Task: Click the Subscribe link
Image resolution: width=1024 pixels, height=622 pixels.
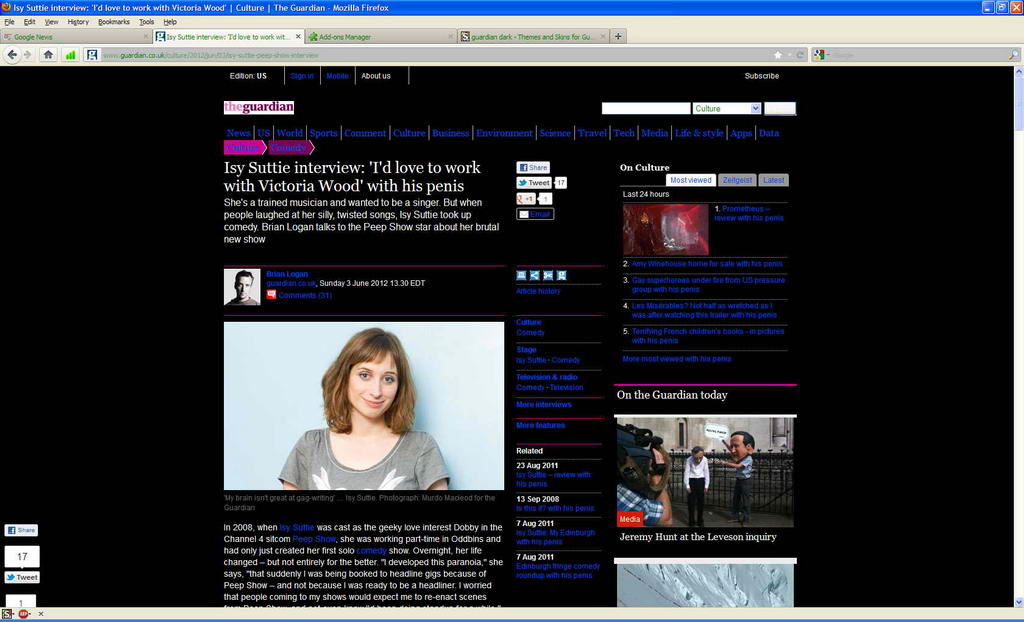Action: 761,76
